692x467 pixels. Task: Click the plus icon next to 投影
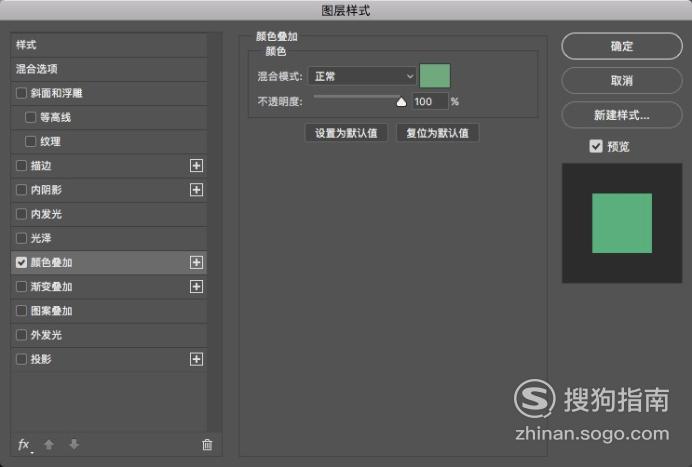click(196, 359)
